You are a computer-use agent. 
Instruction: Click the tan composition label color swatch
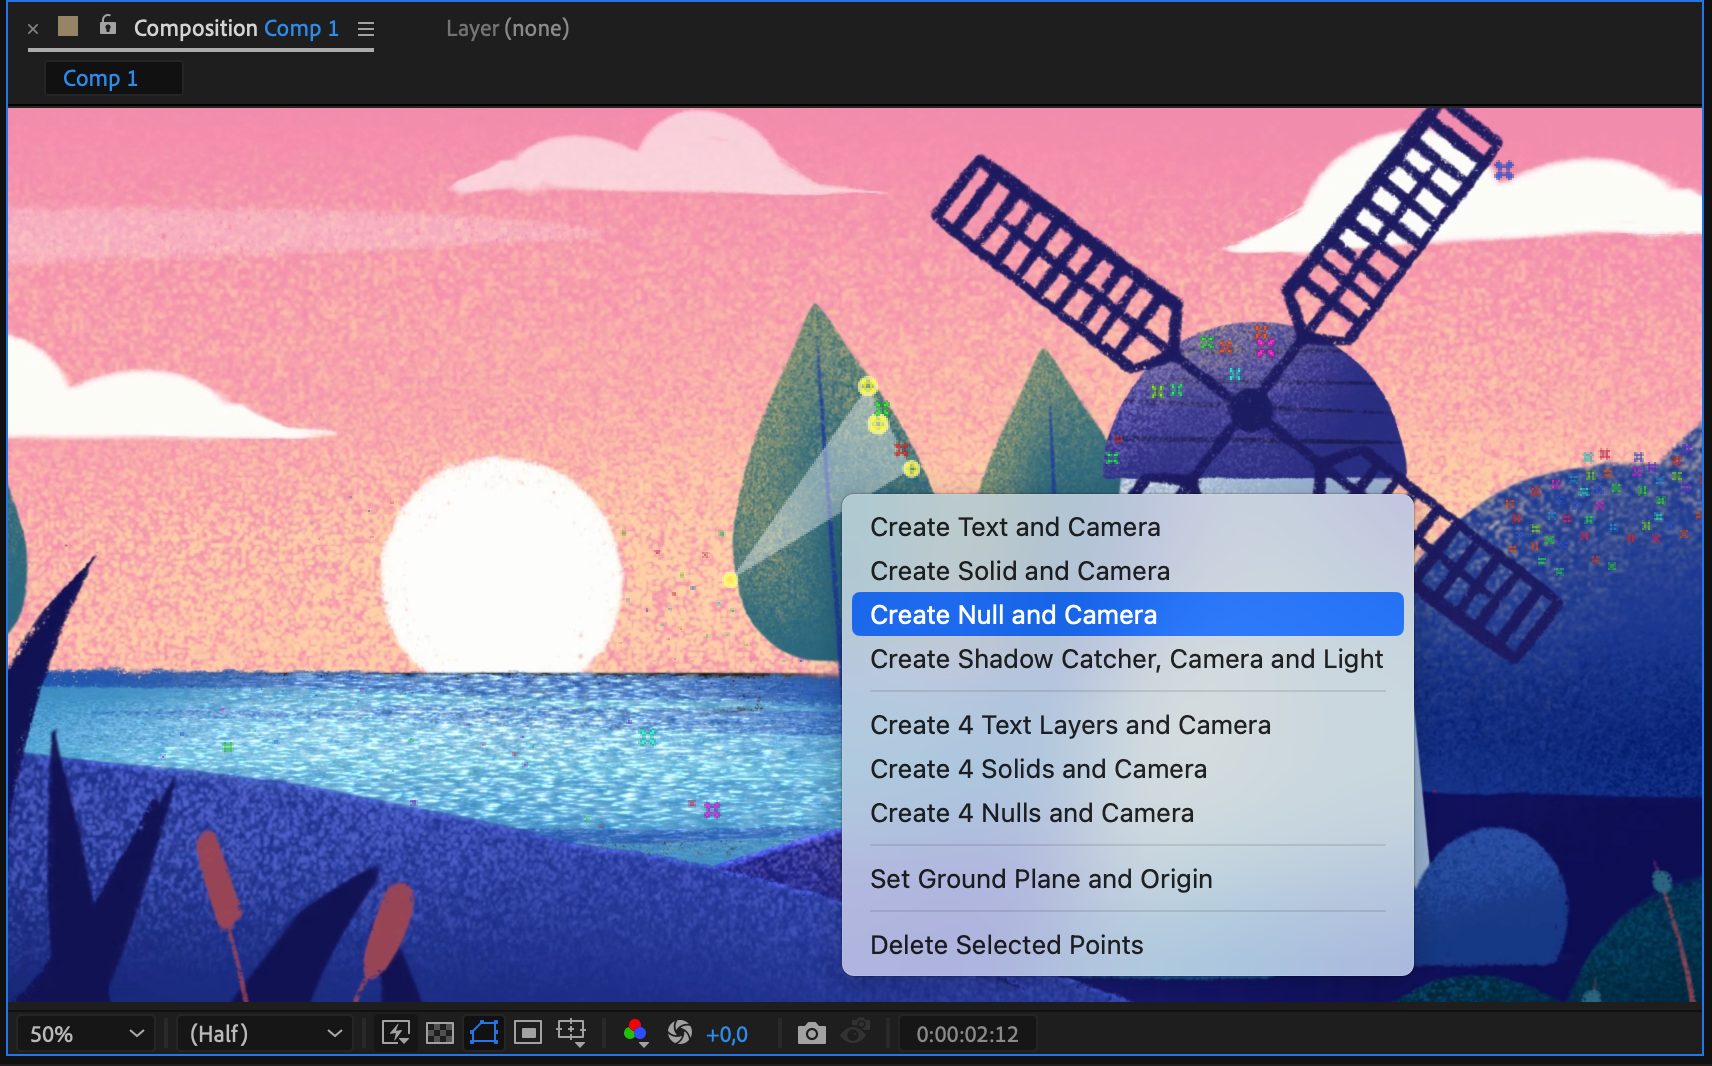[x=68, y=27]
